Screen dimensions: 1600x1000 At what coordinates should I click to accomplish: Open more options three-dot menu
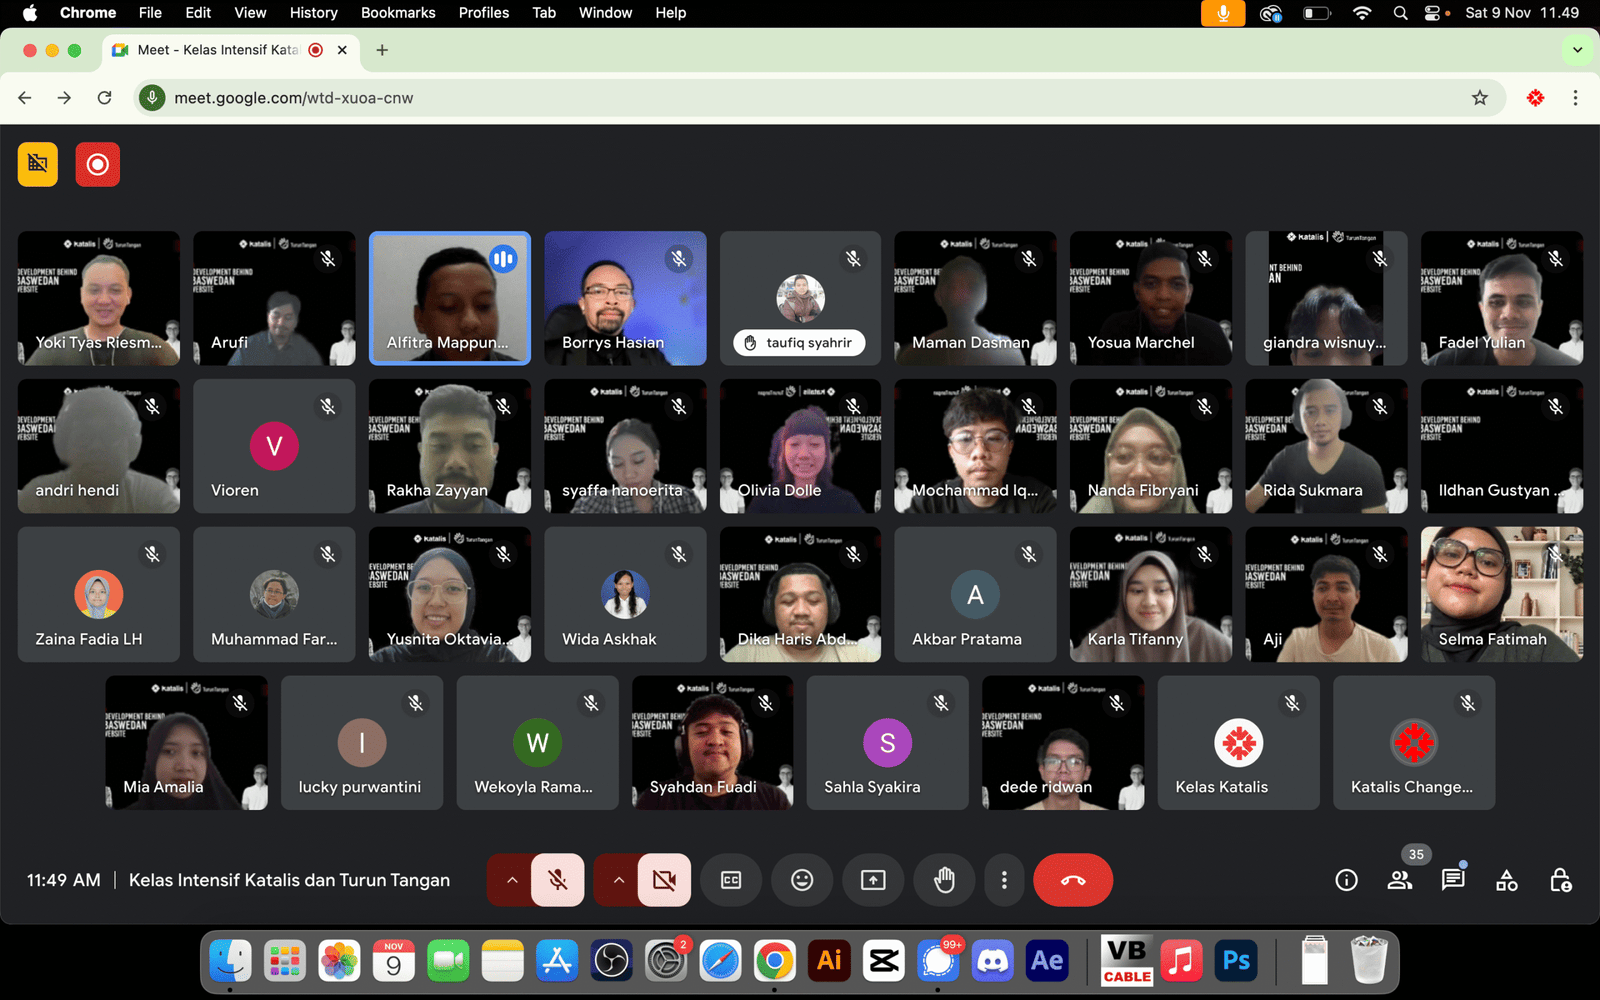(1004, 880)
